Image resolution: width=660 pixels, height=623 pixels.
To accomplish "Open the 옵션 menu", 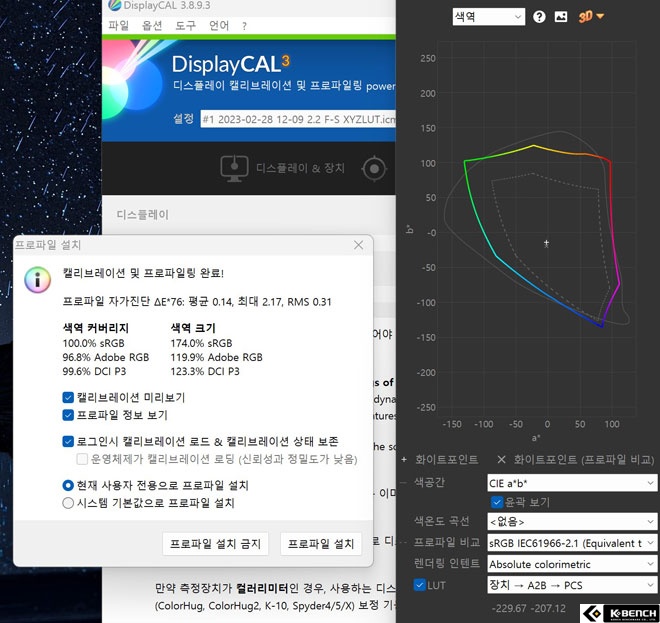I will click(152, 26).
